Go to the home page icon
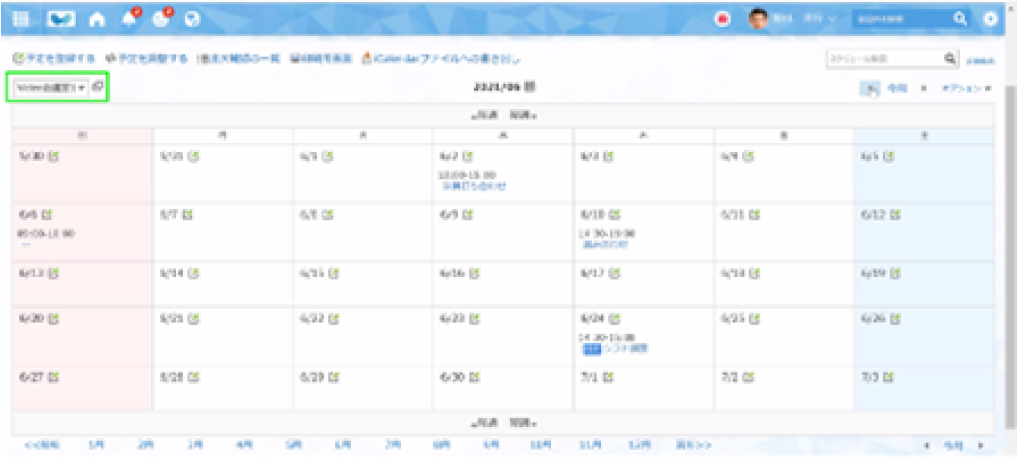This screenshot has height=470, width=1017. pyautogui.click(x=97, y=19)
